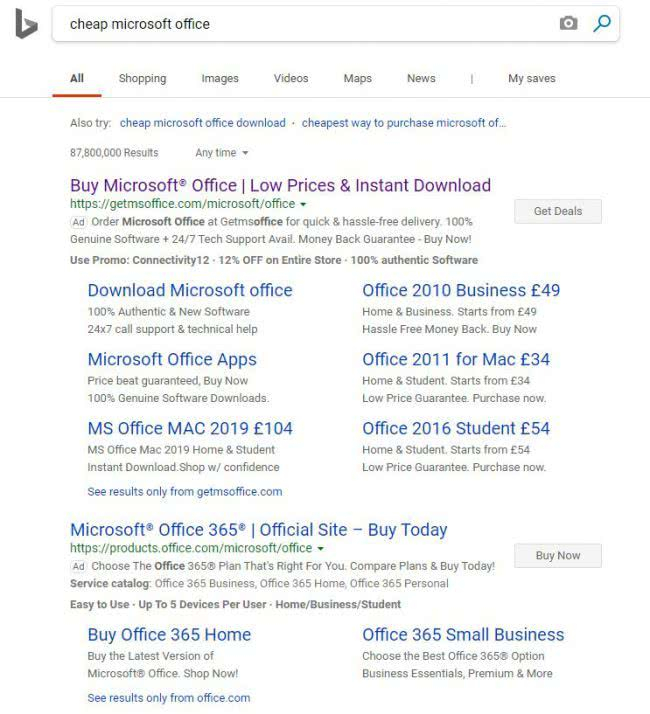The image size is (650, 714).
Task: Click the Get Deals button
Action: point(558,211)
